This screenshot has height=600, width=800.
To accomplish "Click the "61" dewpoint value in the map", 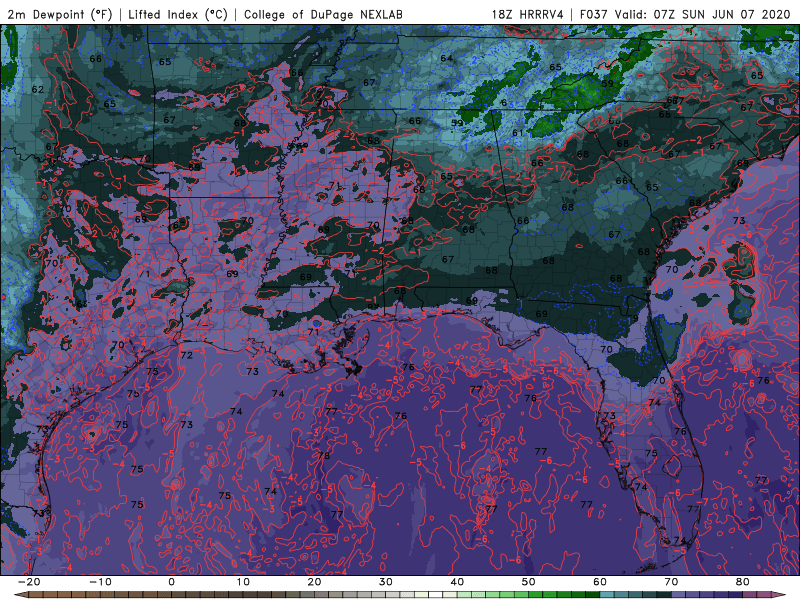I will (x=518, y=133).
